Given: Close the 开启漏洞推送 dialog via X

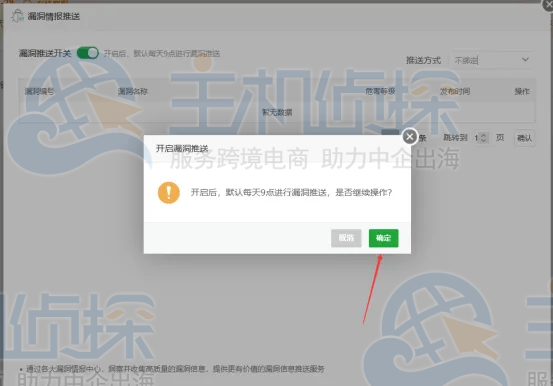Looking at the screenshot, I should coord(410,137).
